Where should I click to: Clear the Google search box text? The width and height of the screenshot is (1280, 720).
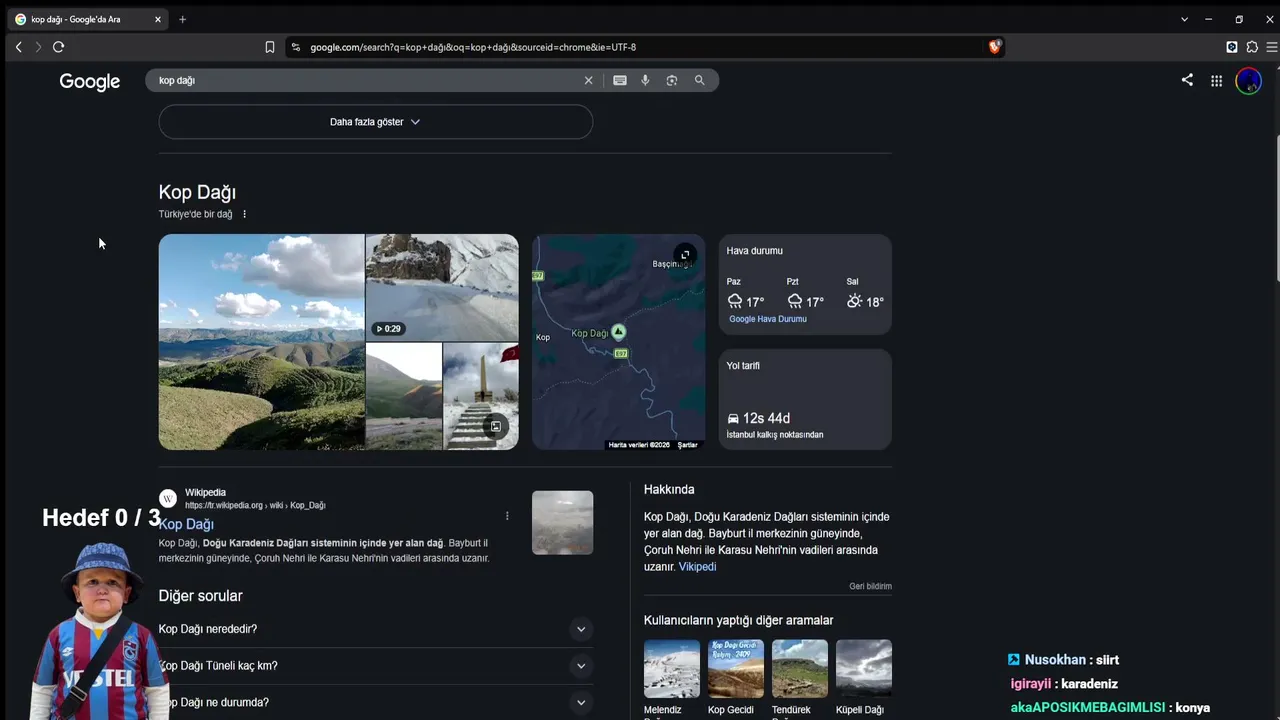pyautogui.click(x=588, y=80)
